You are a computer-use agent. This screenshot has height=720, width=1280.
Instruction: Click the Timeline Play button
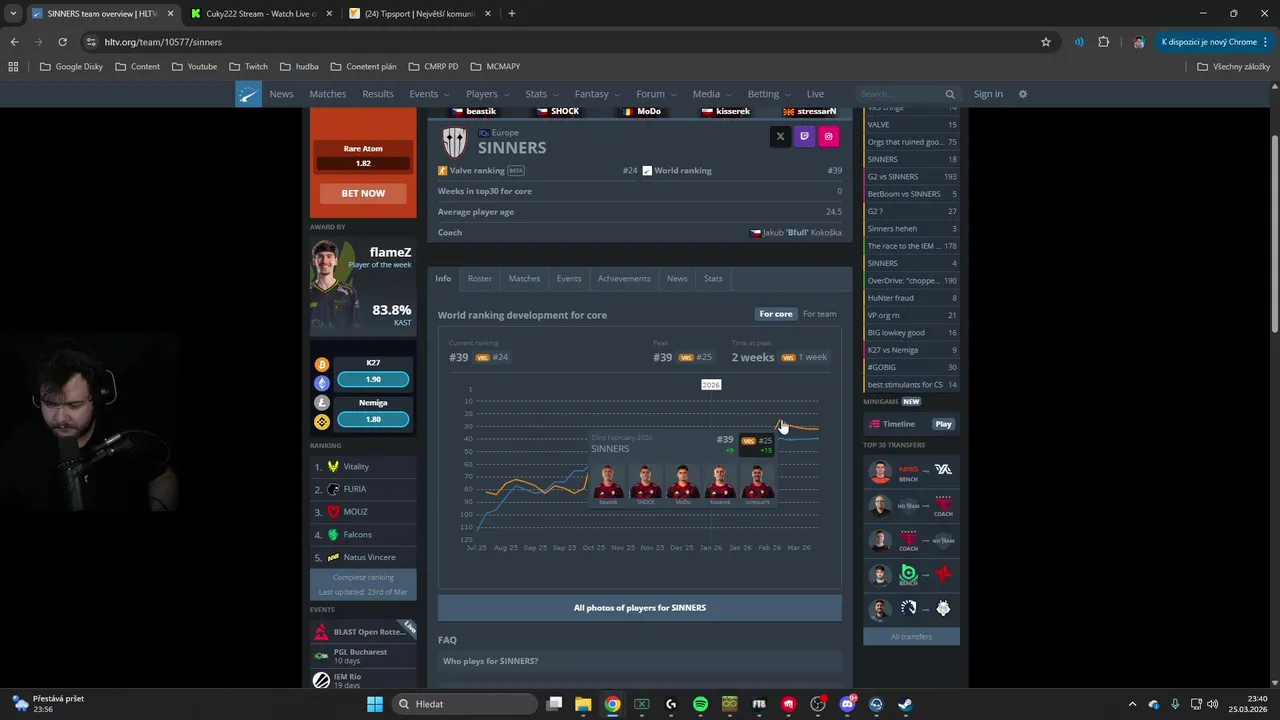(x=943, y=424)
